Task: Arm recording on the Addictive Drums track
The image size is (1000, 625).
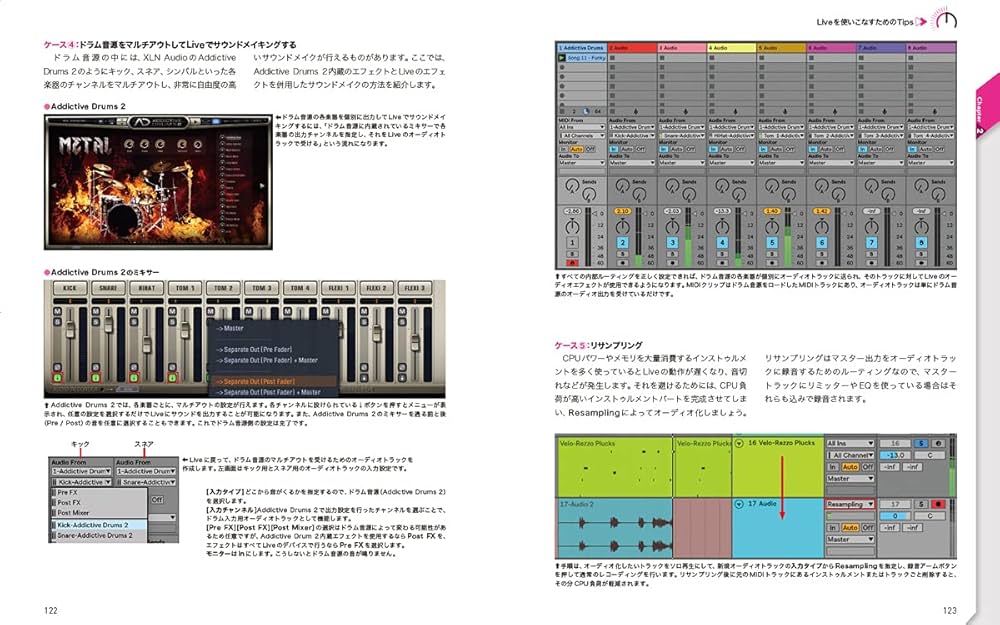Action: (573, 260)
